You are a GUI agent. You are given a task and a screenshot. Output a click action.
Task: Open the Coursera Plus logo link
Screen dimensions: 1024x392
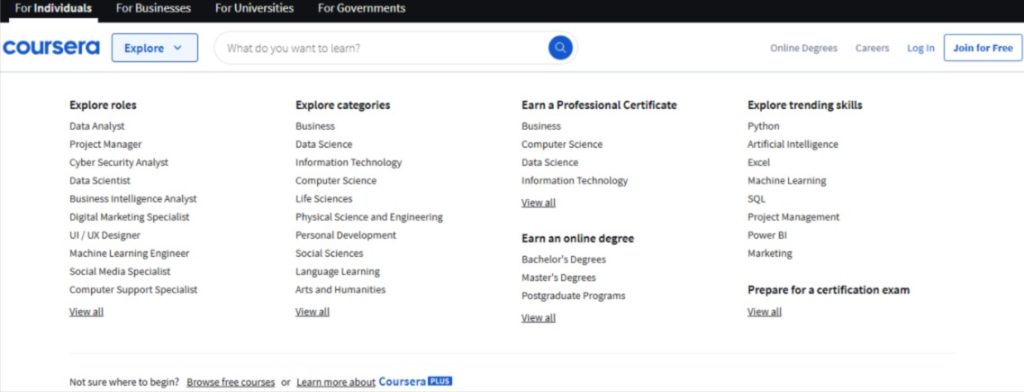coord(415,382)
